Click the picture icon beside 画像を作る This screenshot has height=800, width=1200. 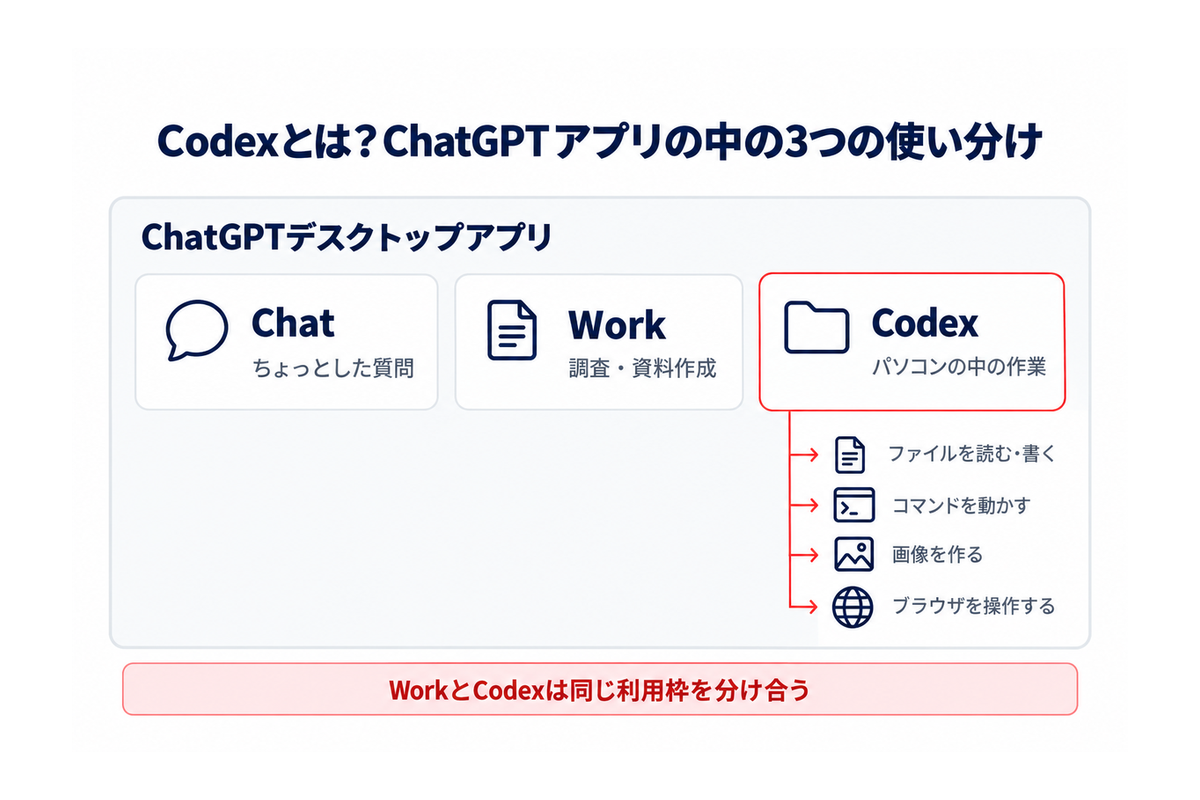pos(854,554)
